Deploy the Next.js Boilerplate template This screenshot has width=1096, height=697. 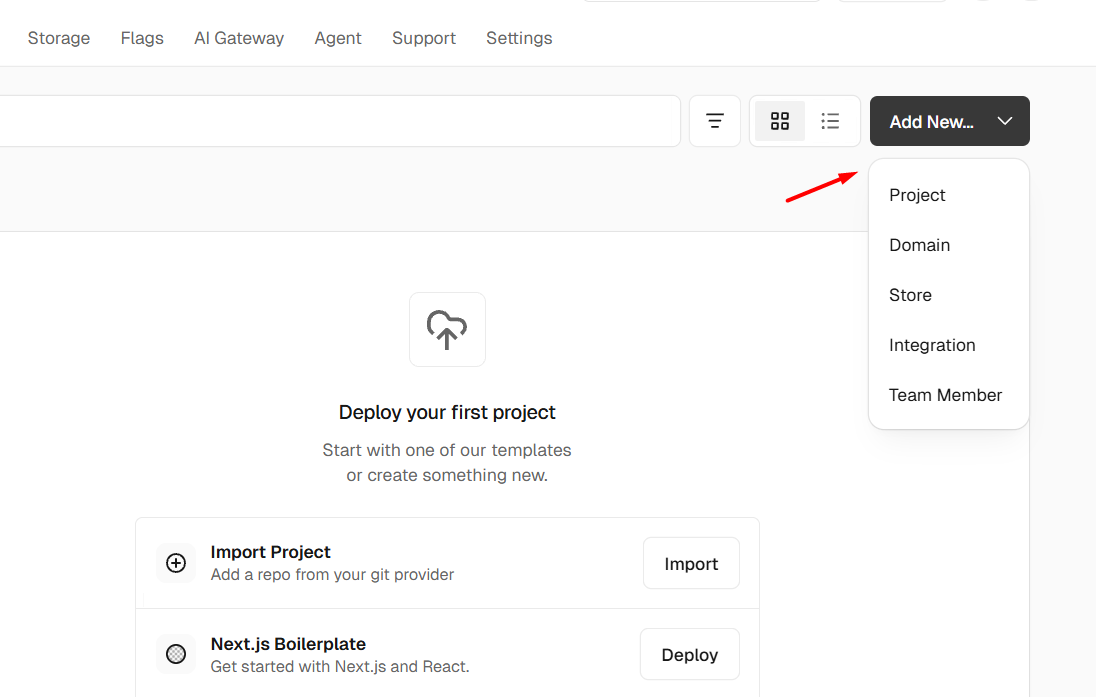[x=689, y=654]
